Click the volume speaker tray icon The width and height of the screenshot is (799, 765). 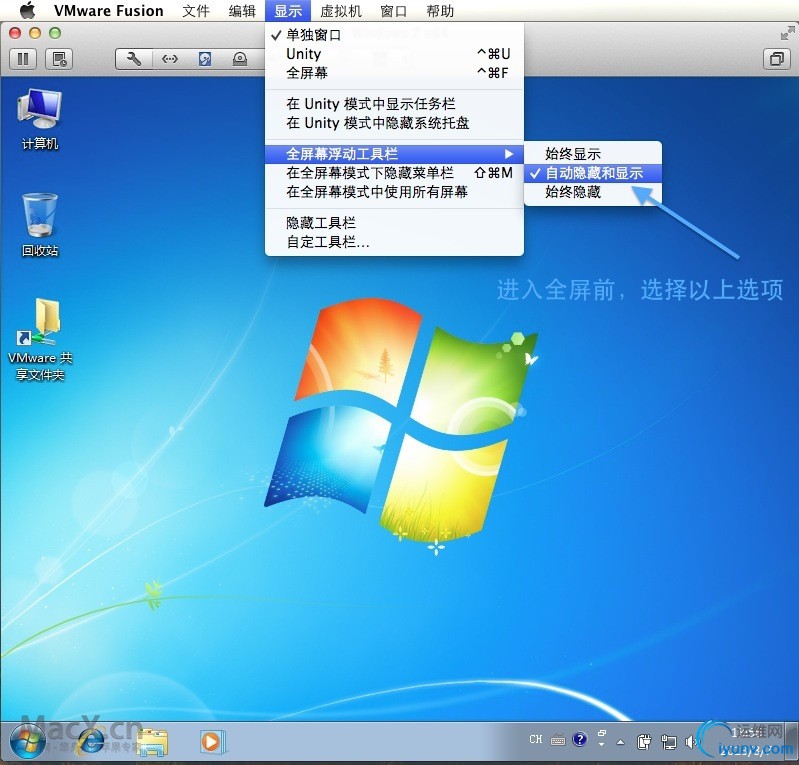(x=691, y=742)
